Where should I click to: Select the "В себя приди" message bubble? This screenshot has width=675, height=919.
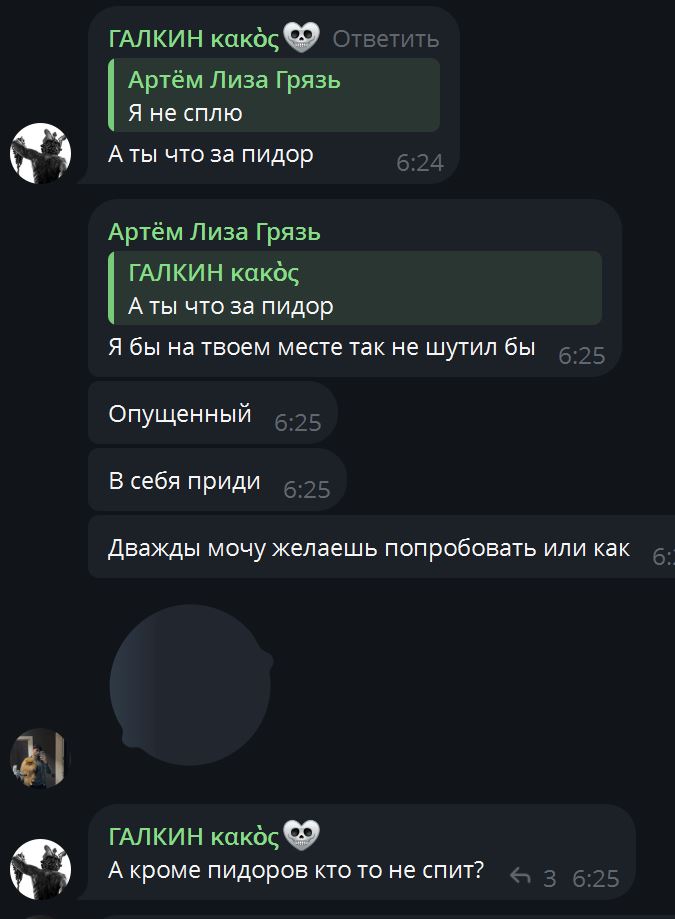coord(217,481)
